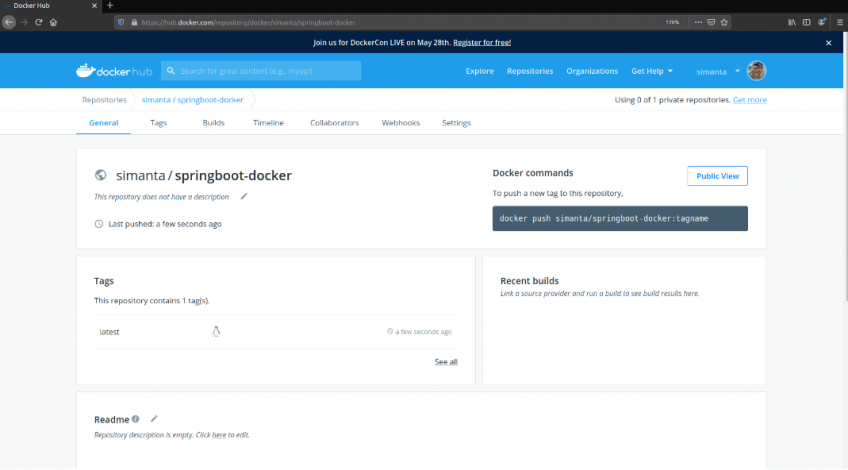Click the Docker Hub whale logo

pos(114,71)
